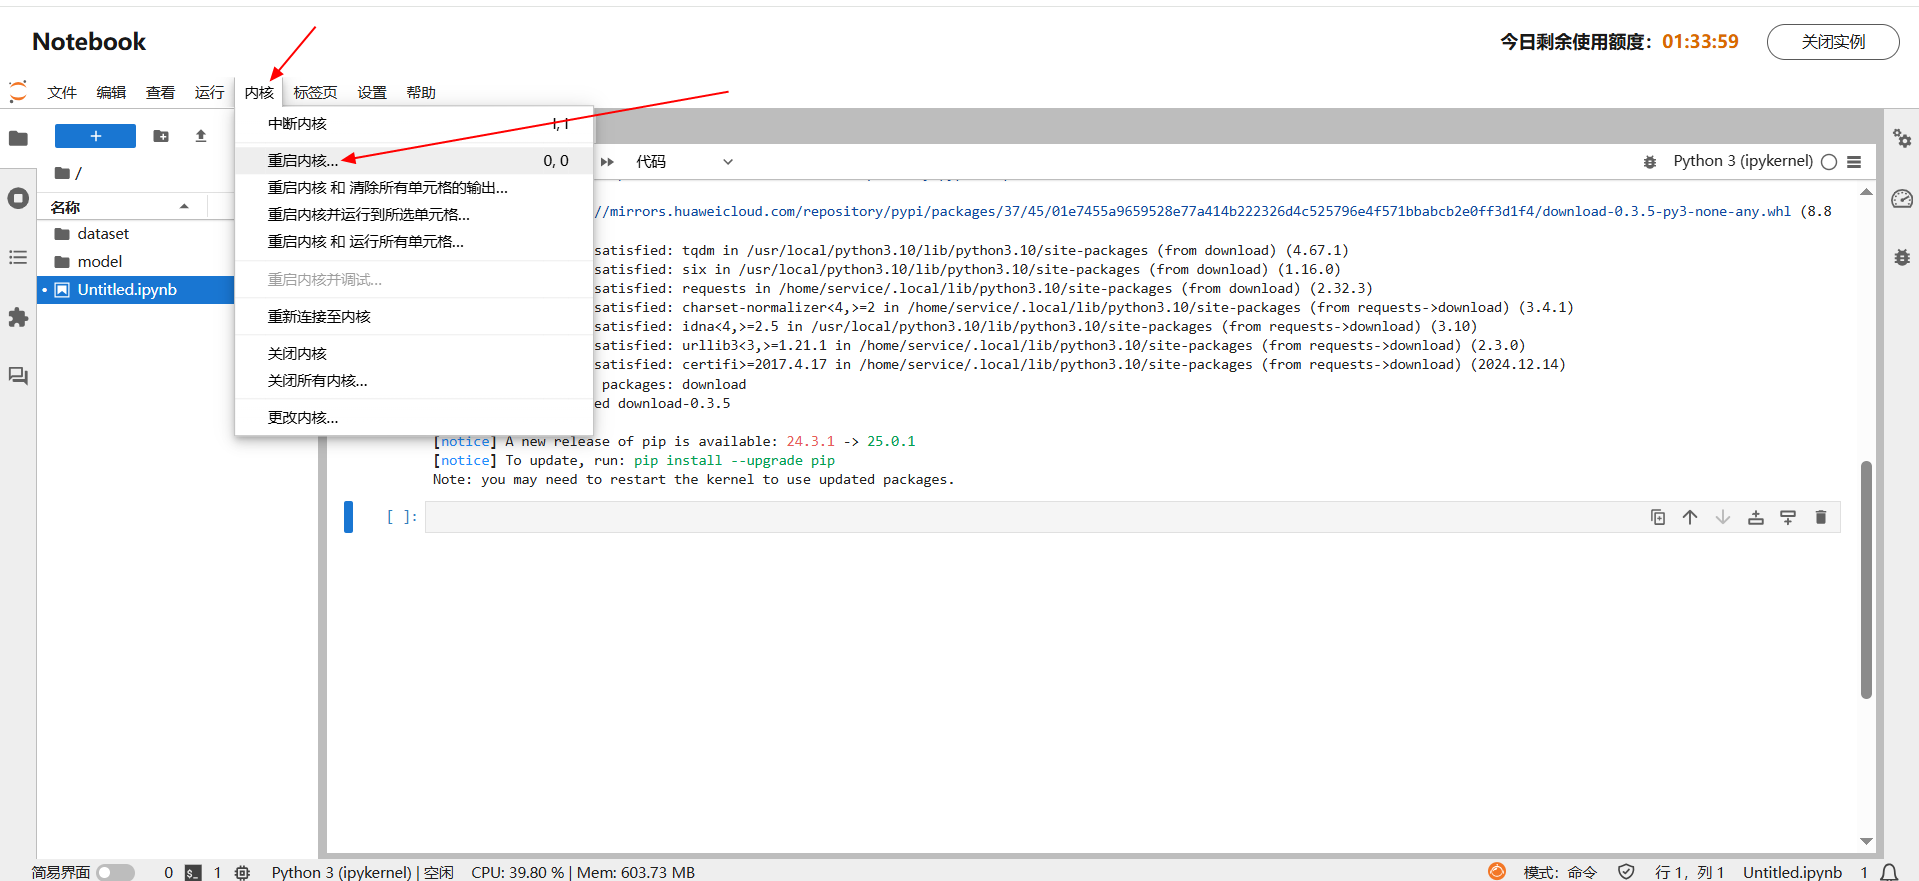The height and width of the screenshot is (881, 1919).
Task: Click Python 3 (ipykernel) kernel name in toolbar
Action: click(1742, 161)
